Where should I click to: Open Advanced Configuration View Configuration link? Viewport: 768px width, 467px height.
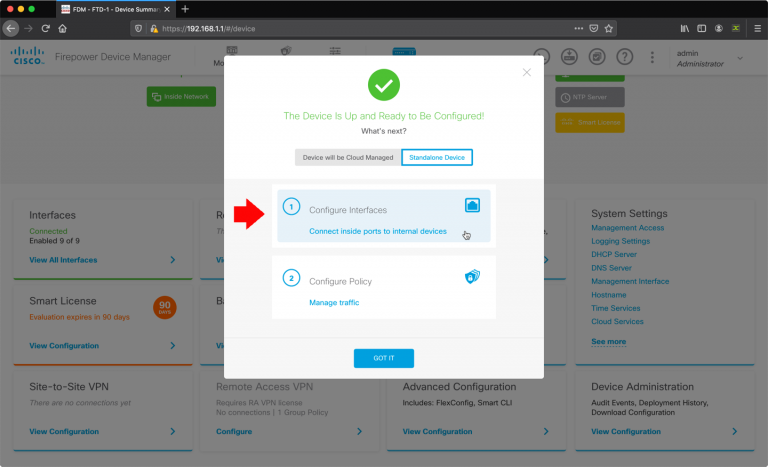click(x=437, y=431)
